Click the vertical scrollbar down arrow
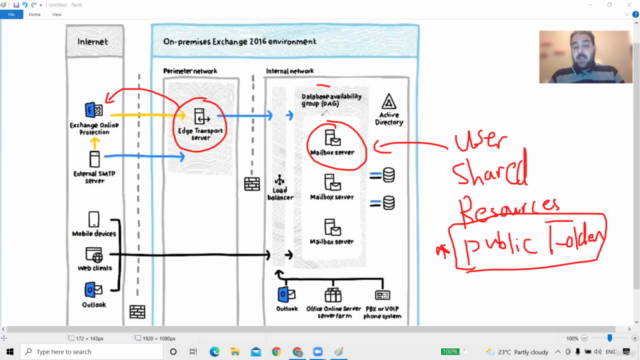 [636, 322]
